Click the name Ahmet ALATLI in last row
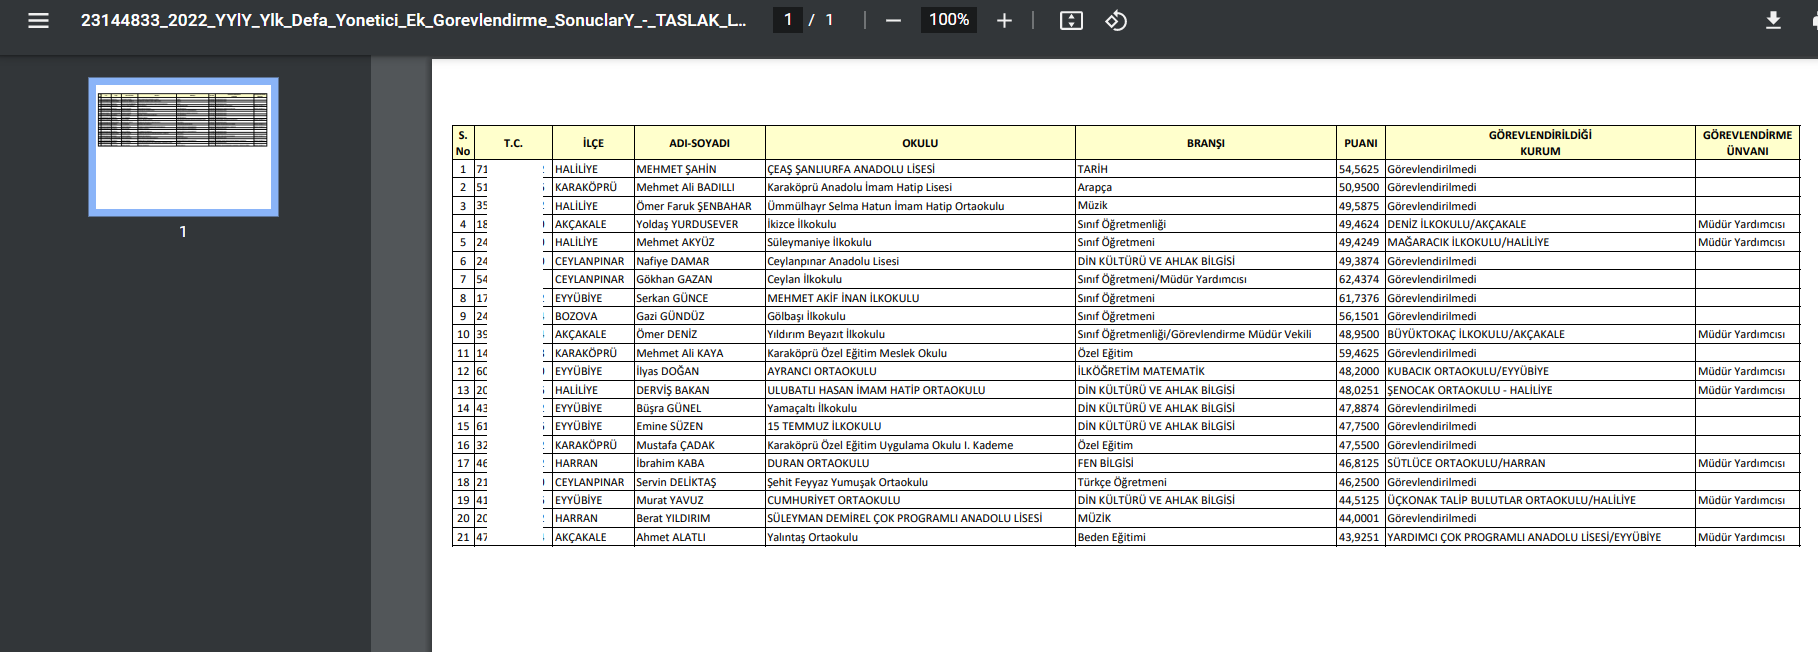 pos(671,537)
